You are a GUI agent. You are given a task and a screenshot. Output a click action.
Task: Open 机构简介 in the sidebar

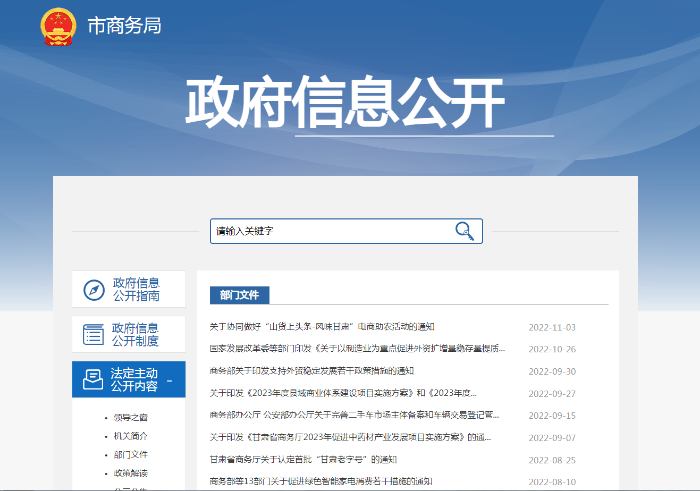click(x=130, y=436)
